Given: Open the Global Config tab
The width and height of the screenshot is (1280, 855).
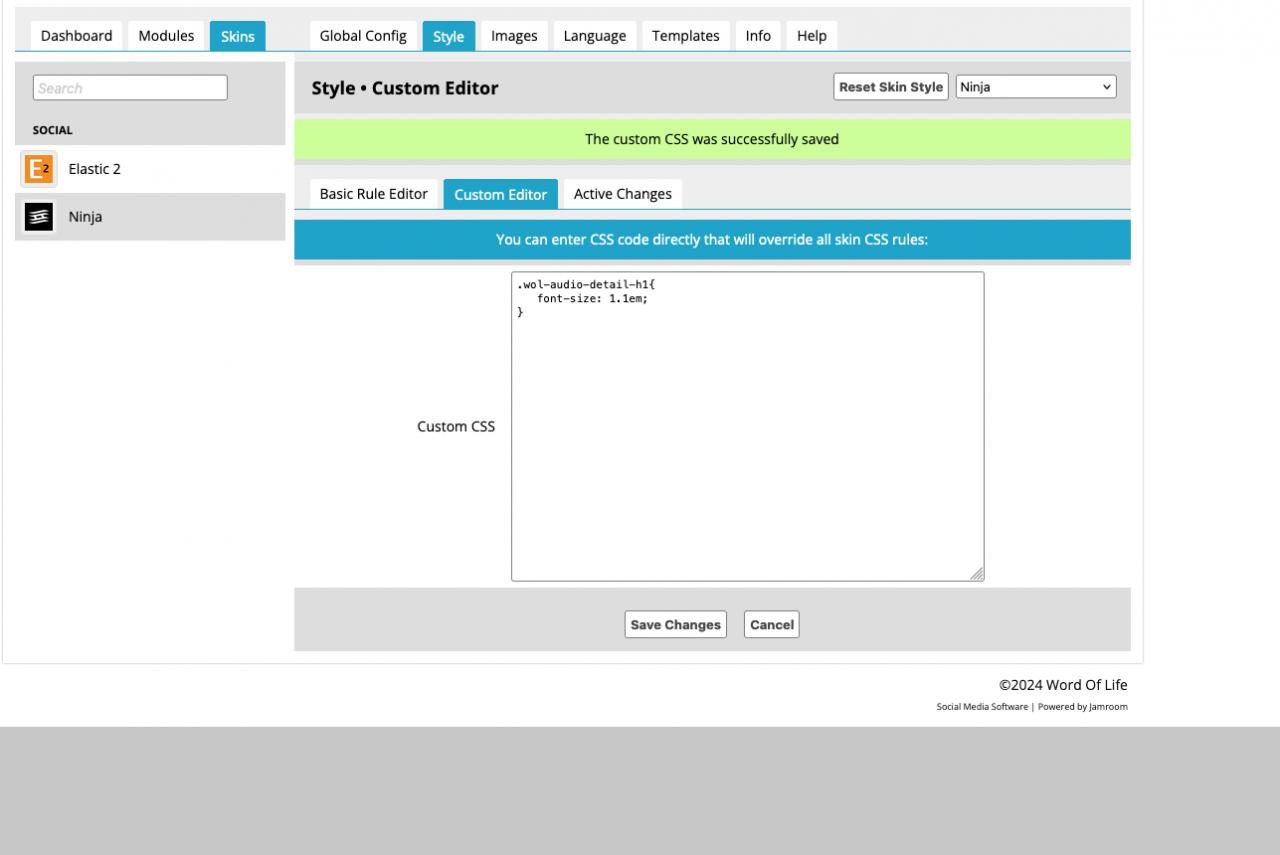Looking at the screenshot, I should (x=363, y=36).
